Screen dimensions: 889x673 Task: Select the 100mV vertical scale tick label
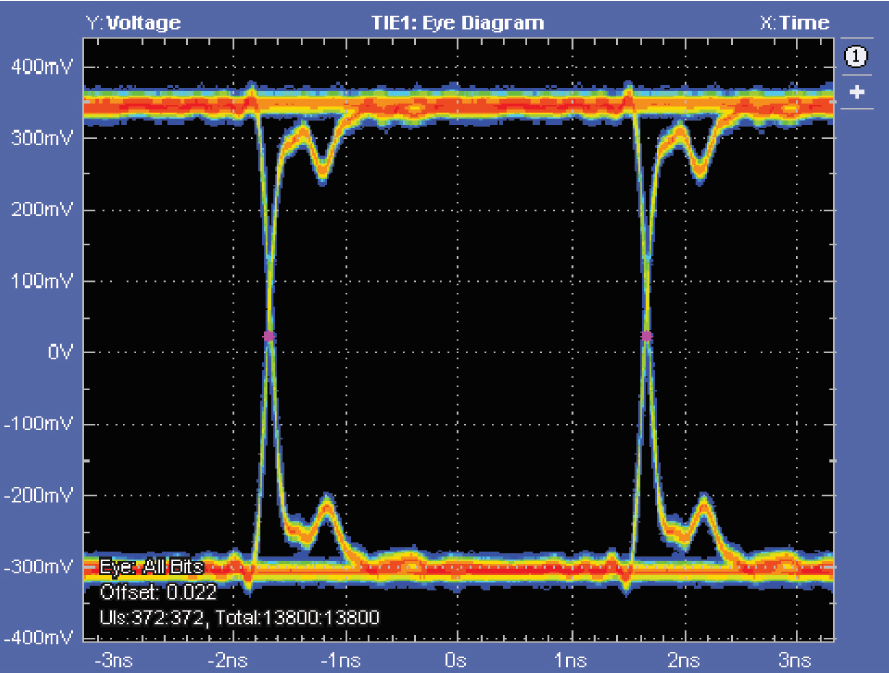(40, 281)
